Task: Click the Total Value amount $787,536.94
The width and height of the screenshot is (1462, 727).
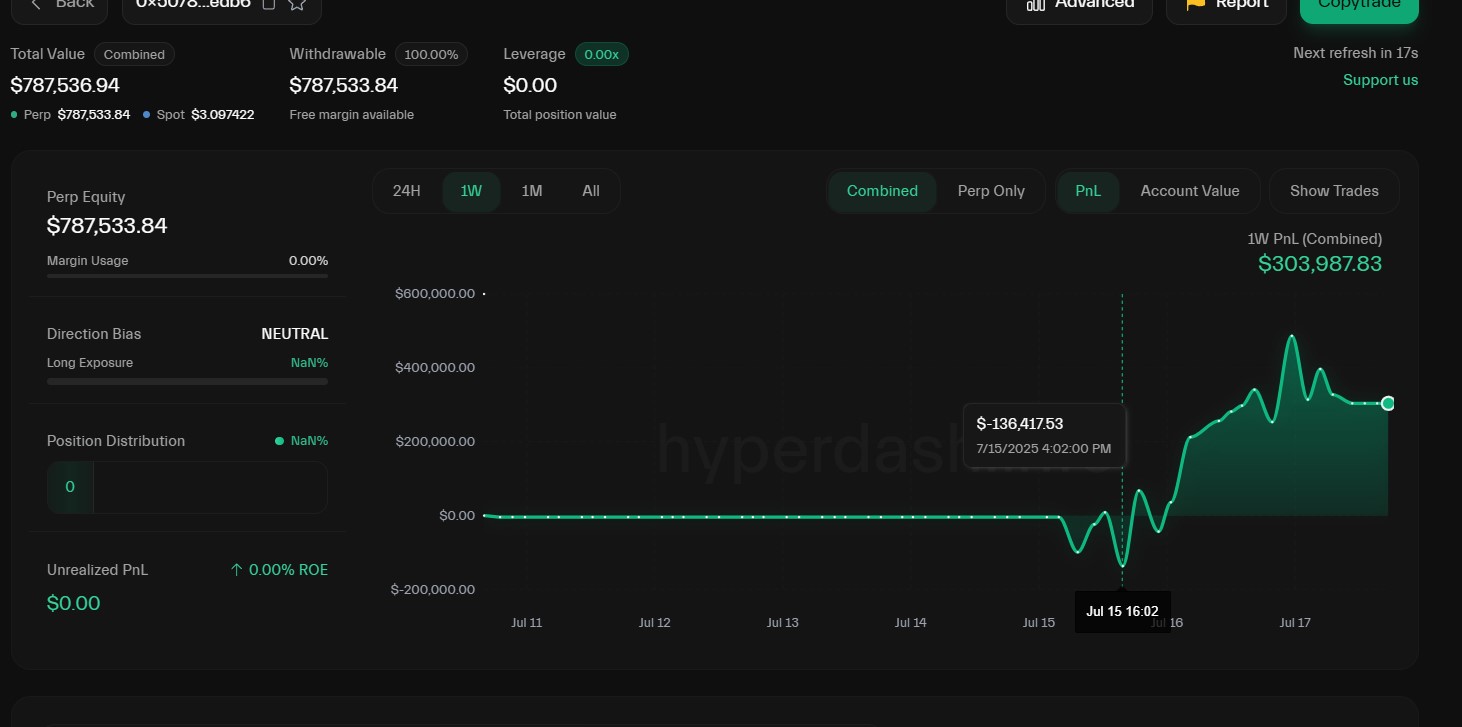Action: [x=65, y=85]
